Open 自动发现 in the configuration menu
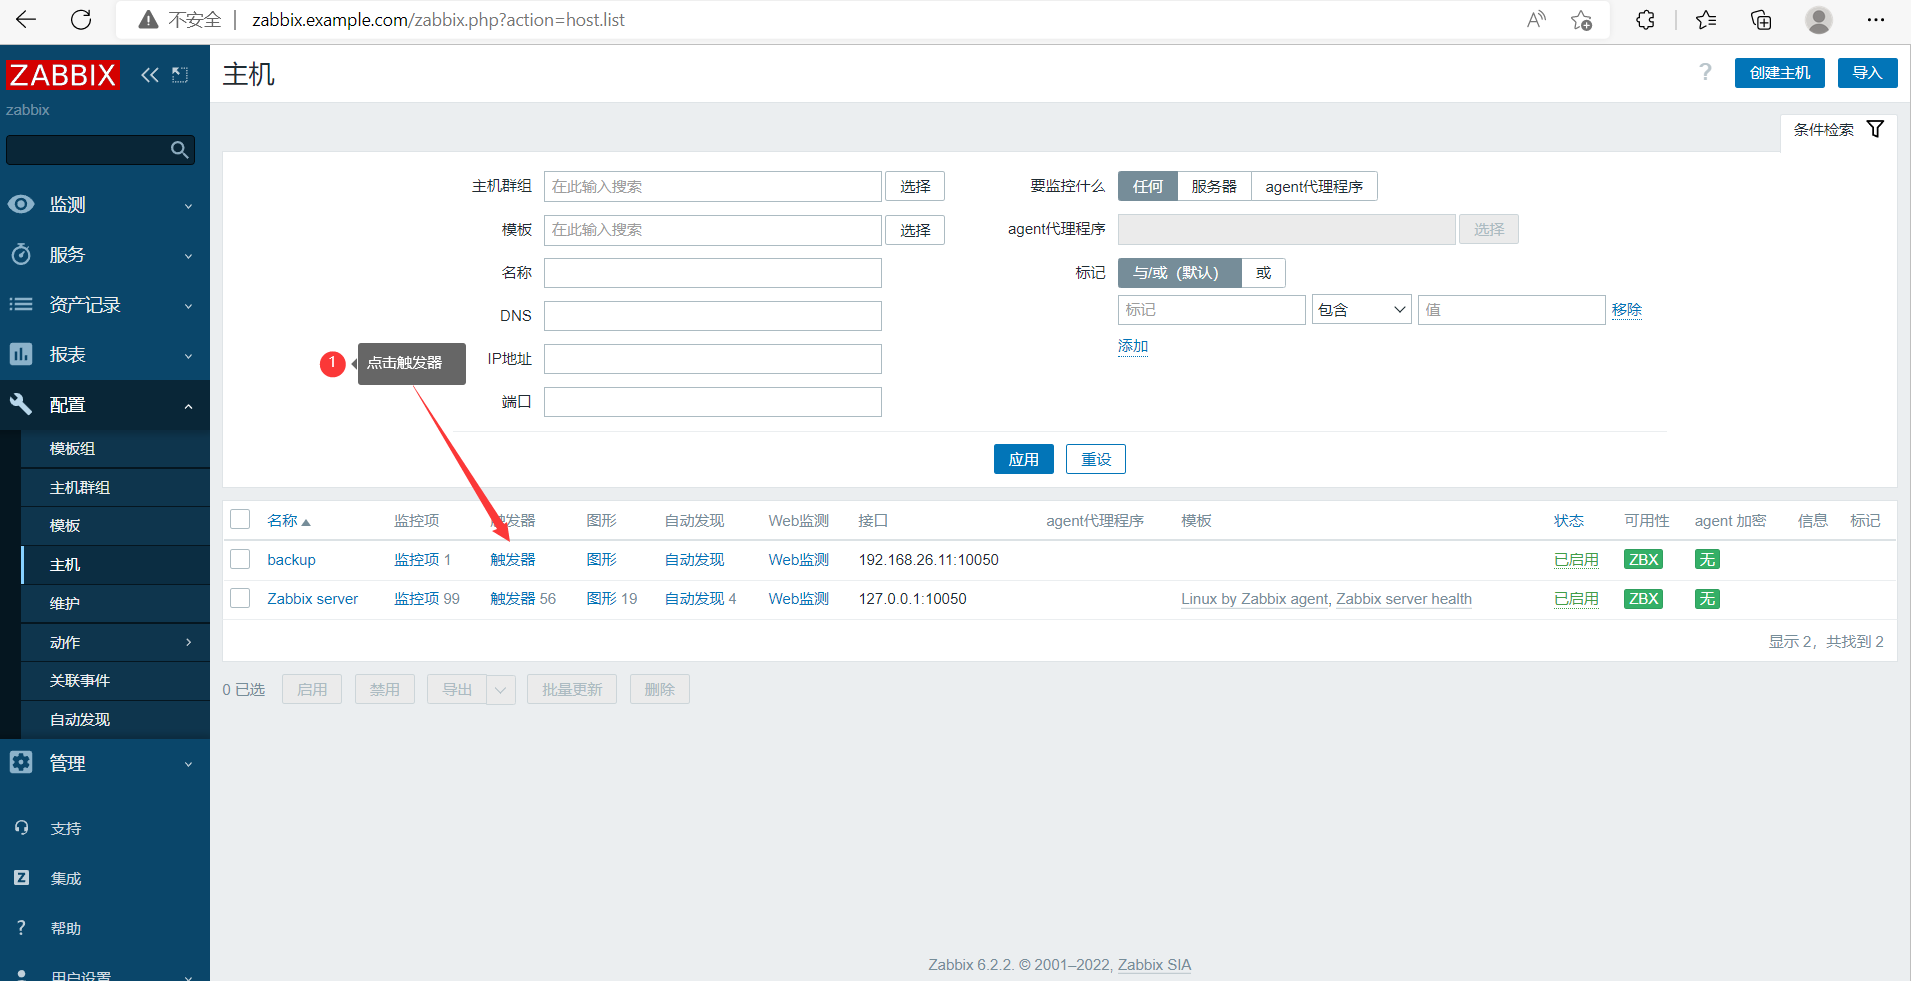 [115, 720]
